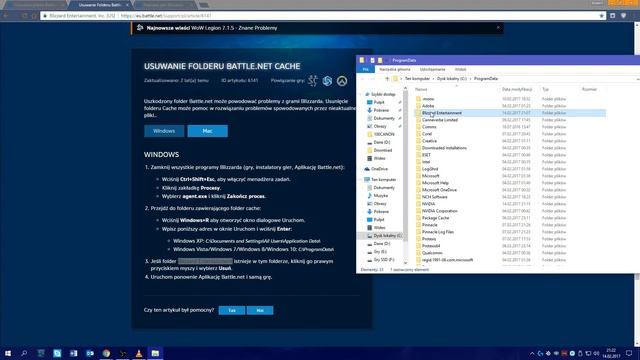Click the Windows platform button in article
640x360 pixels.
164,131
